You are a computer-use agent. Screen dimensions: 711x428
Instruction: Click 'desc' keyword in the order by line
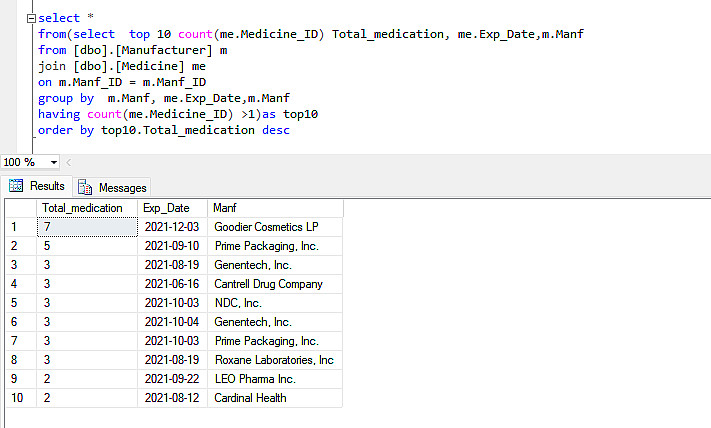click(276, 131)
